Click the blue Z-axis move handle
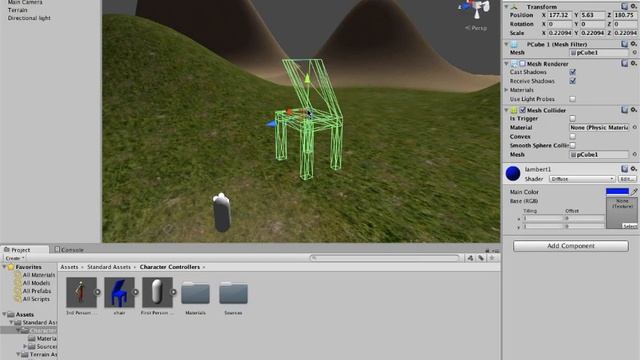Viewport: 640px width, 360px height. [271, 123]
